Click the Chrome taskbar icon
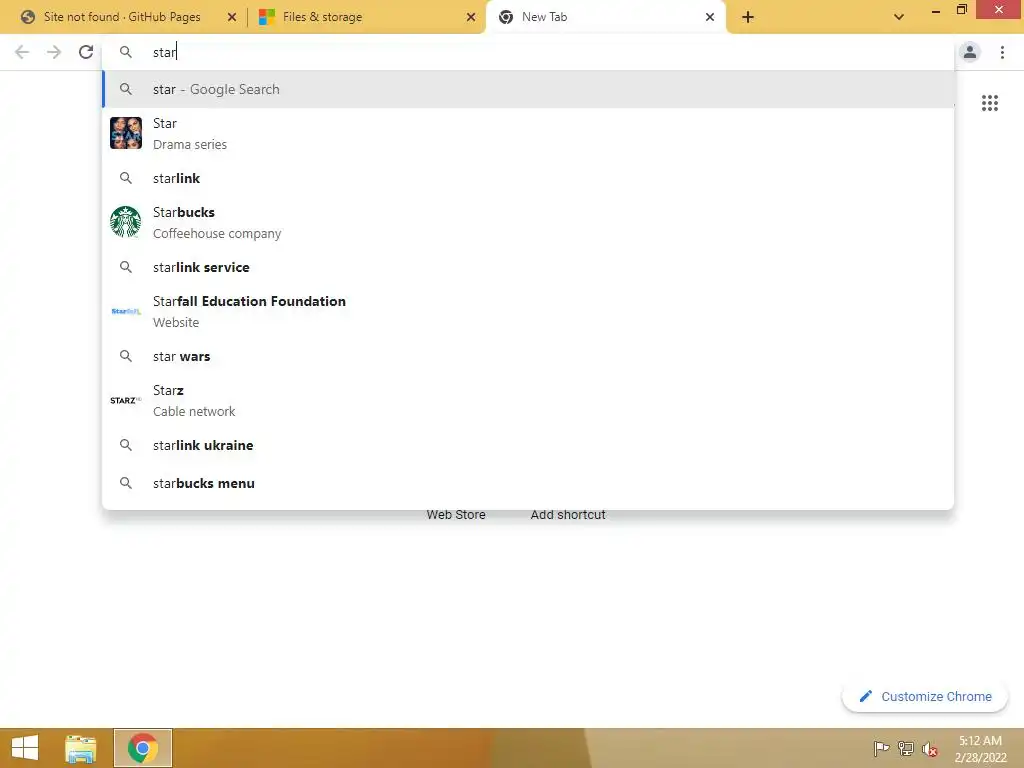Screen dimensions: 1024x768 (142, 748)
